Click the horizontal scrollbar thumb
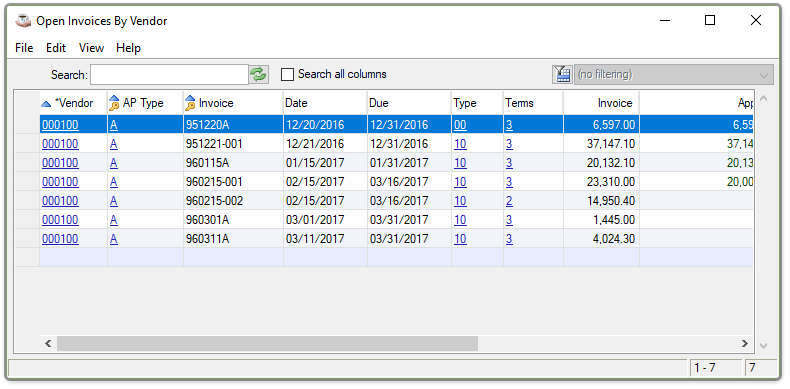Screen dimensions: 790x389 pyautogui.click(x=267, y=344)
